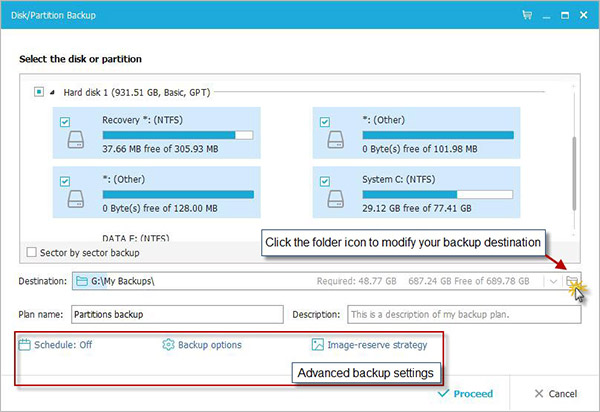Open the destination path dropdown arrow
Screen dimensions: 600x412
pyautogui.click(x=553, y=282)
